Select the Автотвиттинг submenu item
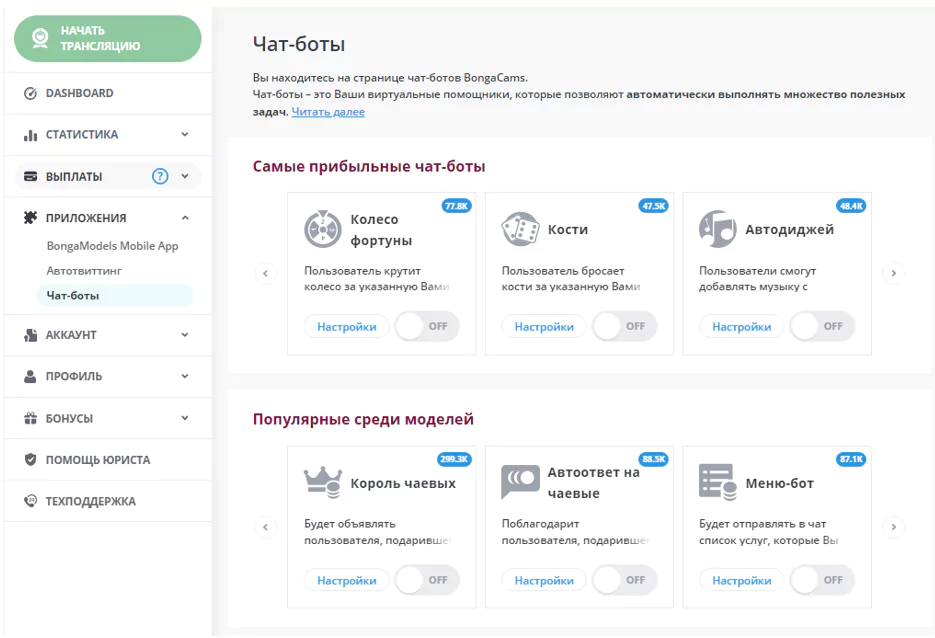The height and width of the screenshot is (638, 935). (84, 271)
